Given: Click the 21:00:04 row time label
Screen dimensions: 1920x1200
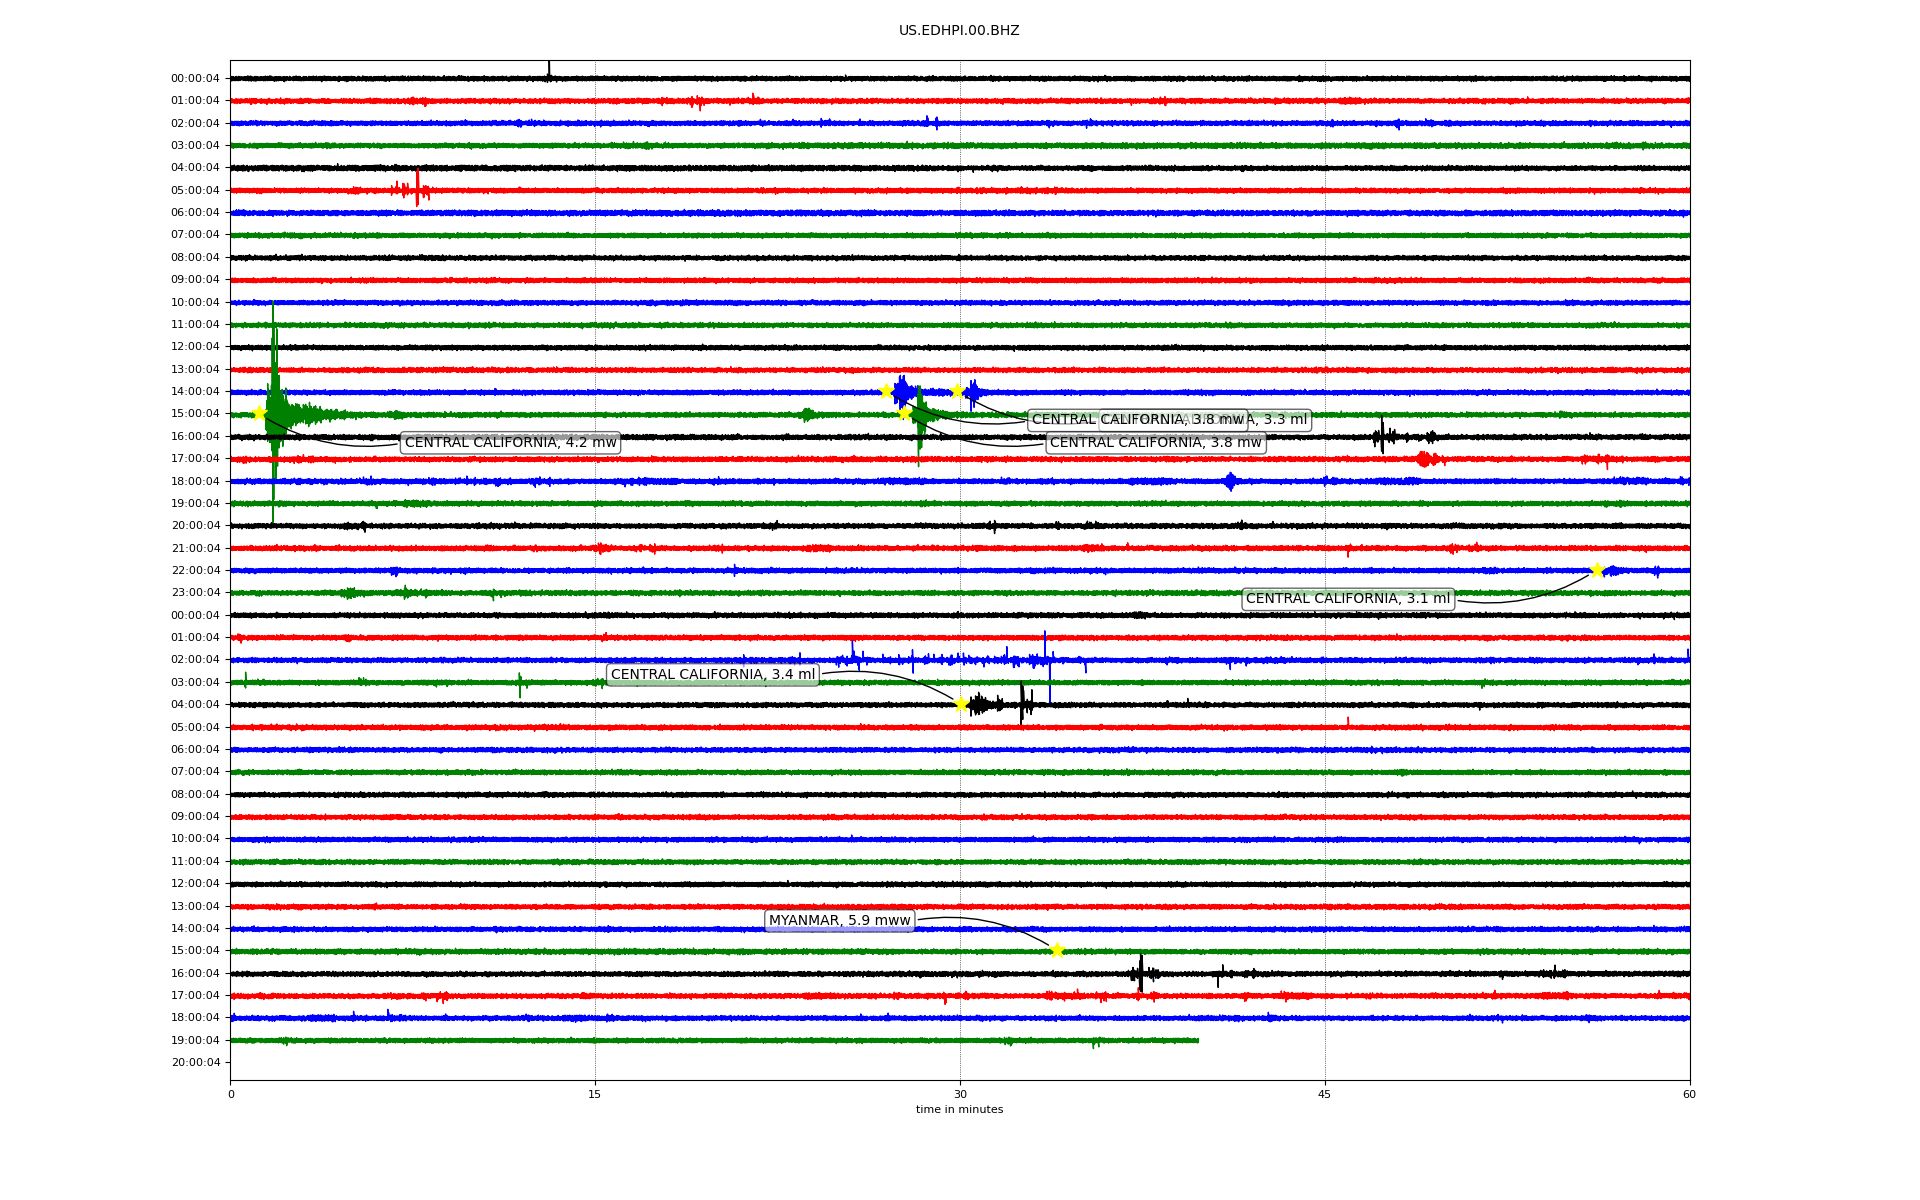Looking at the screenshot, I should [x=195, y=549].
